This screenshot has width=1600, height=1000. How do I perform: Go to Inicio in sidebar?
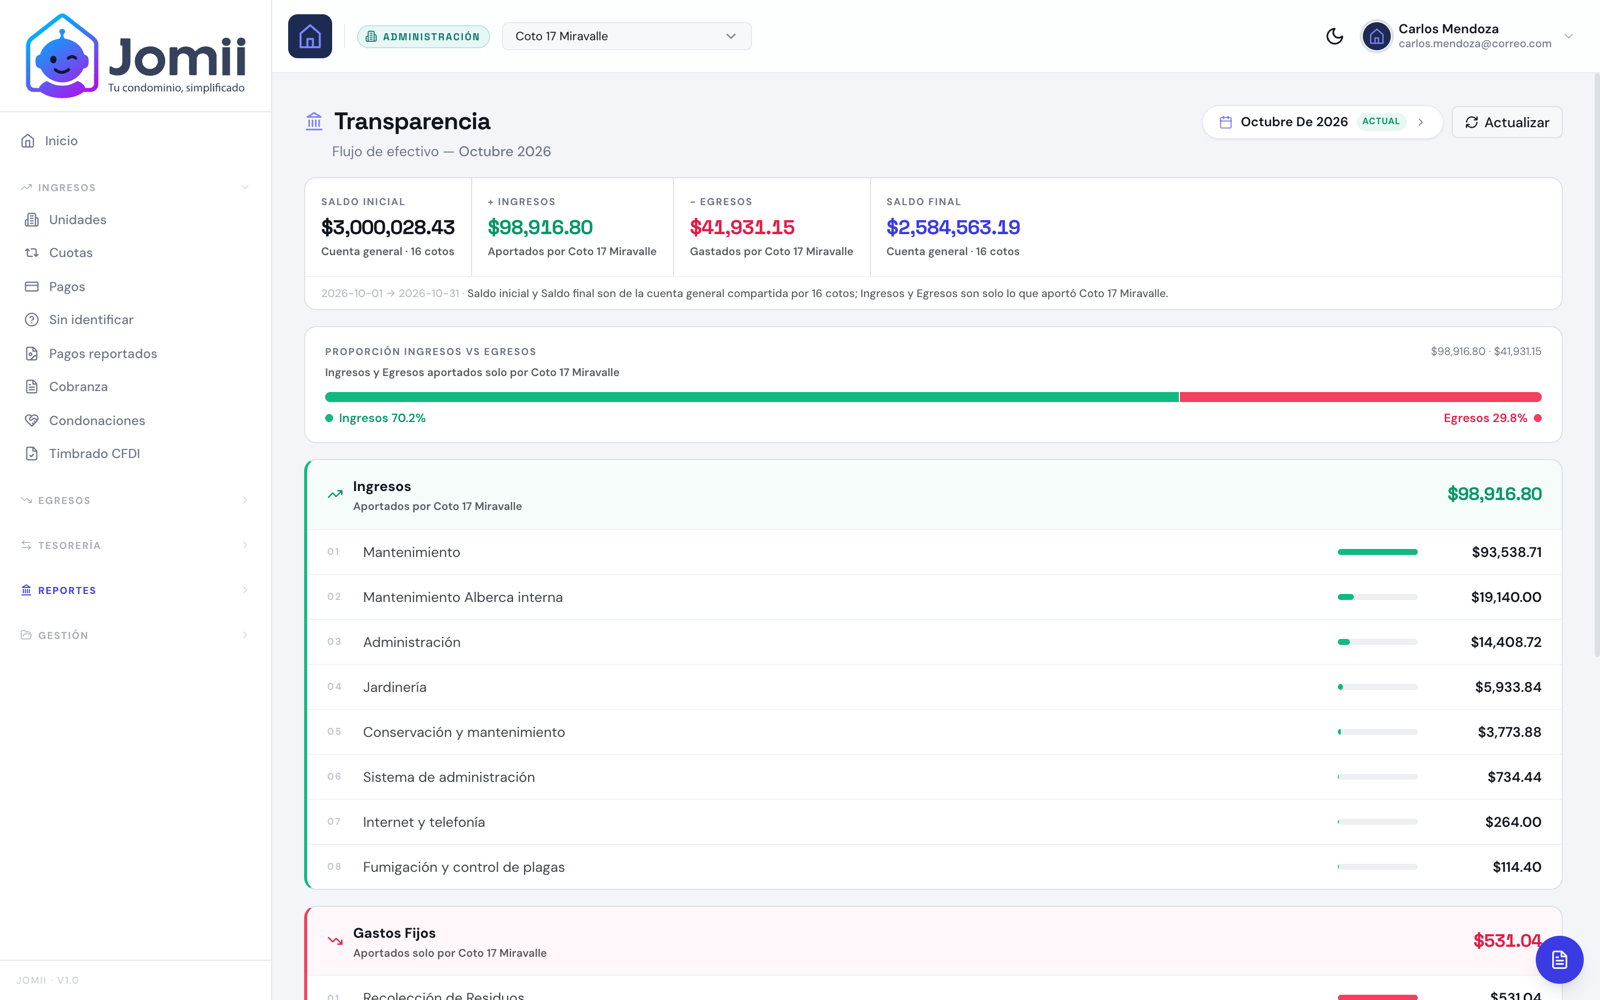point(135,141)
